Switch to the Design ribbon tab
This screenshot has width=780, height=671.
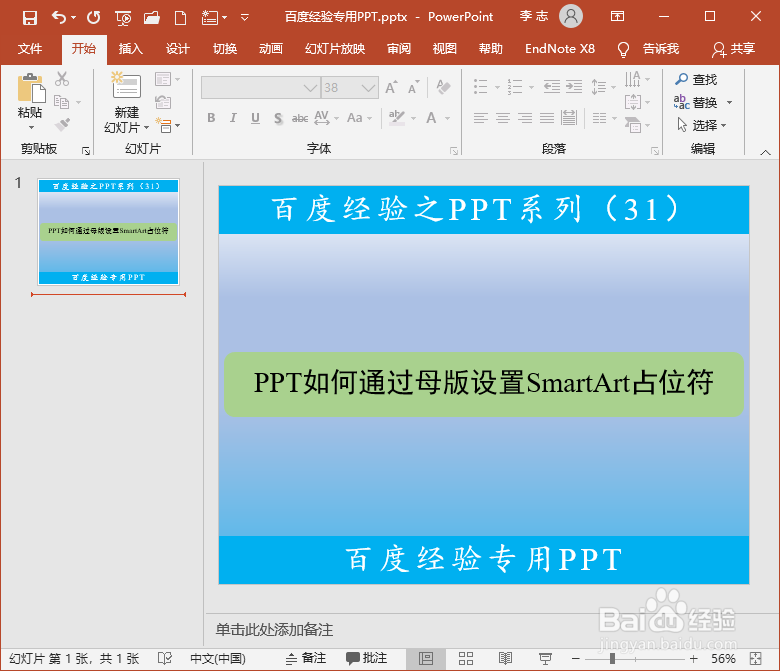coord(178,49)
